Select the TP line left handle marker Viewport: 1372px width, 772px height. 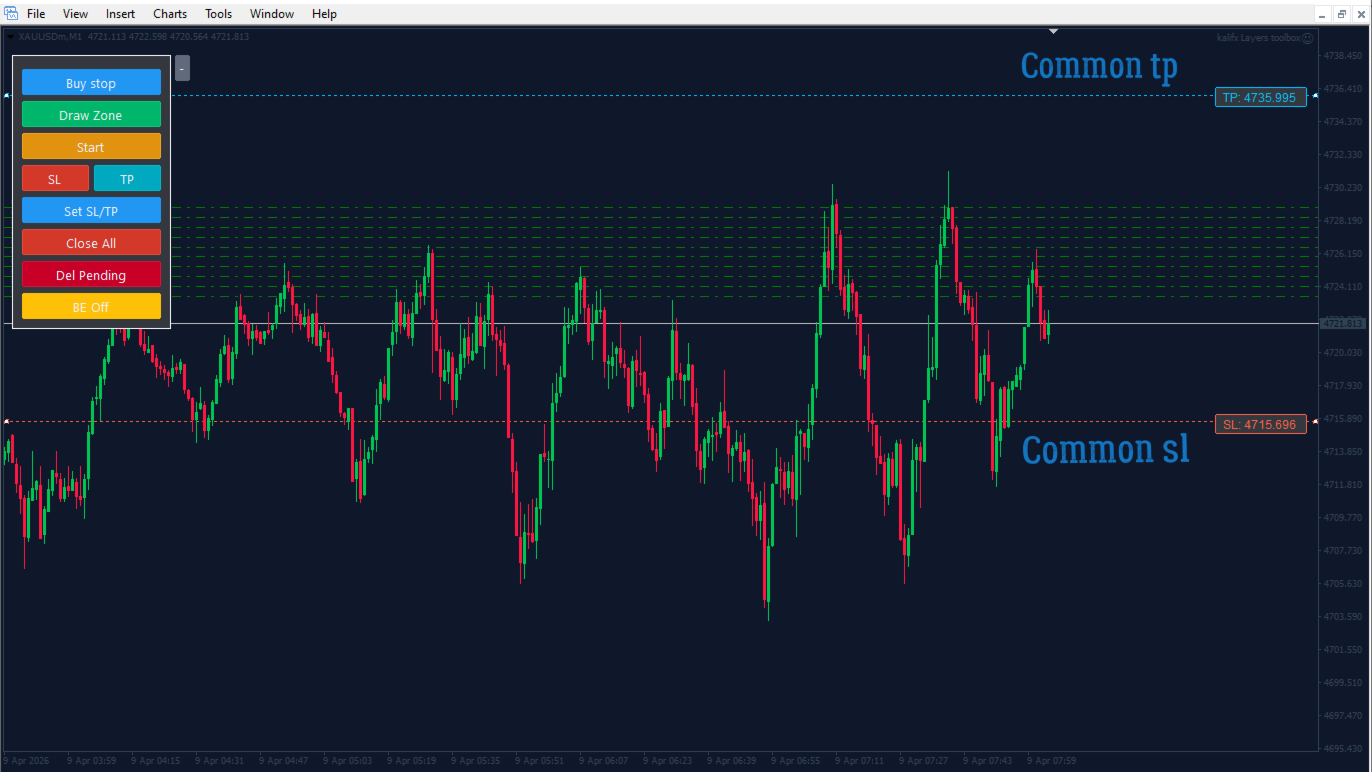[x=6, y=95]
